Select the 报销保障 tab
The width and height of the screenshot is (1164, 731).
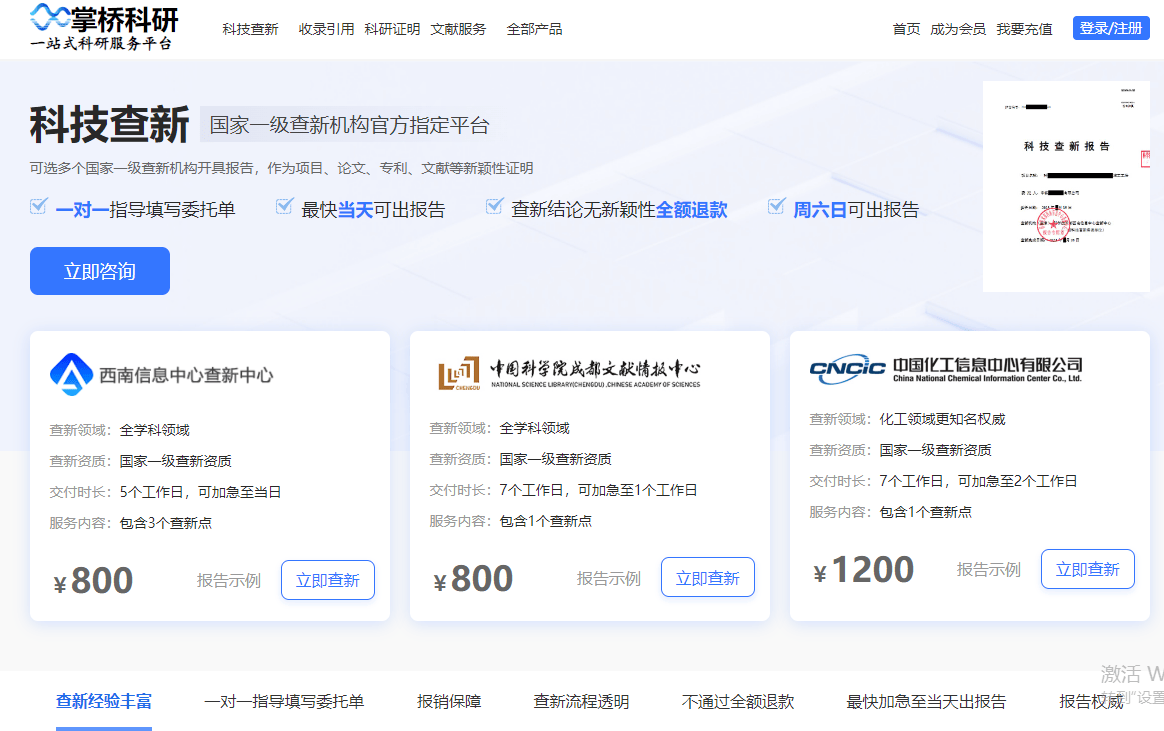449,701
